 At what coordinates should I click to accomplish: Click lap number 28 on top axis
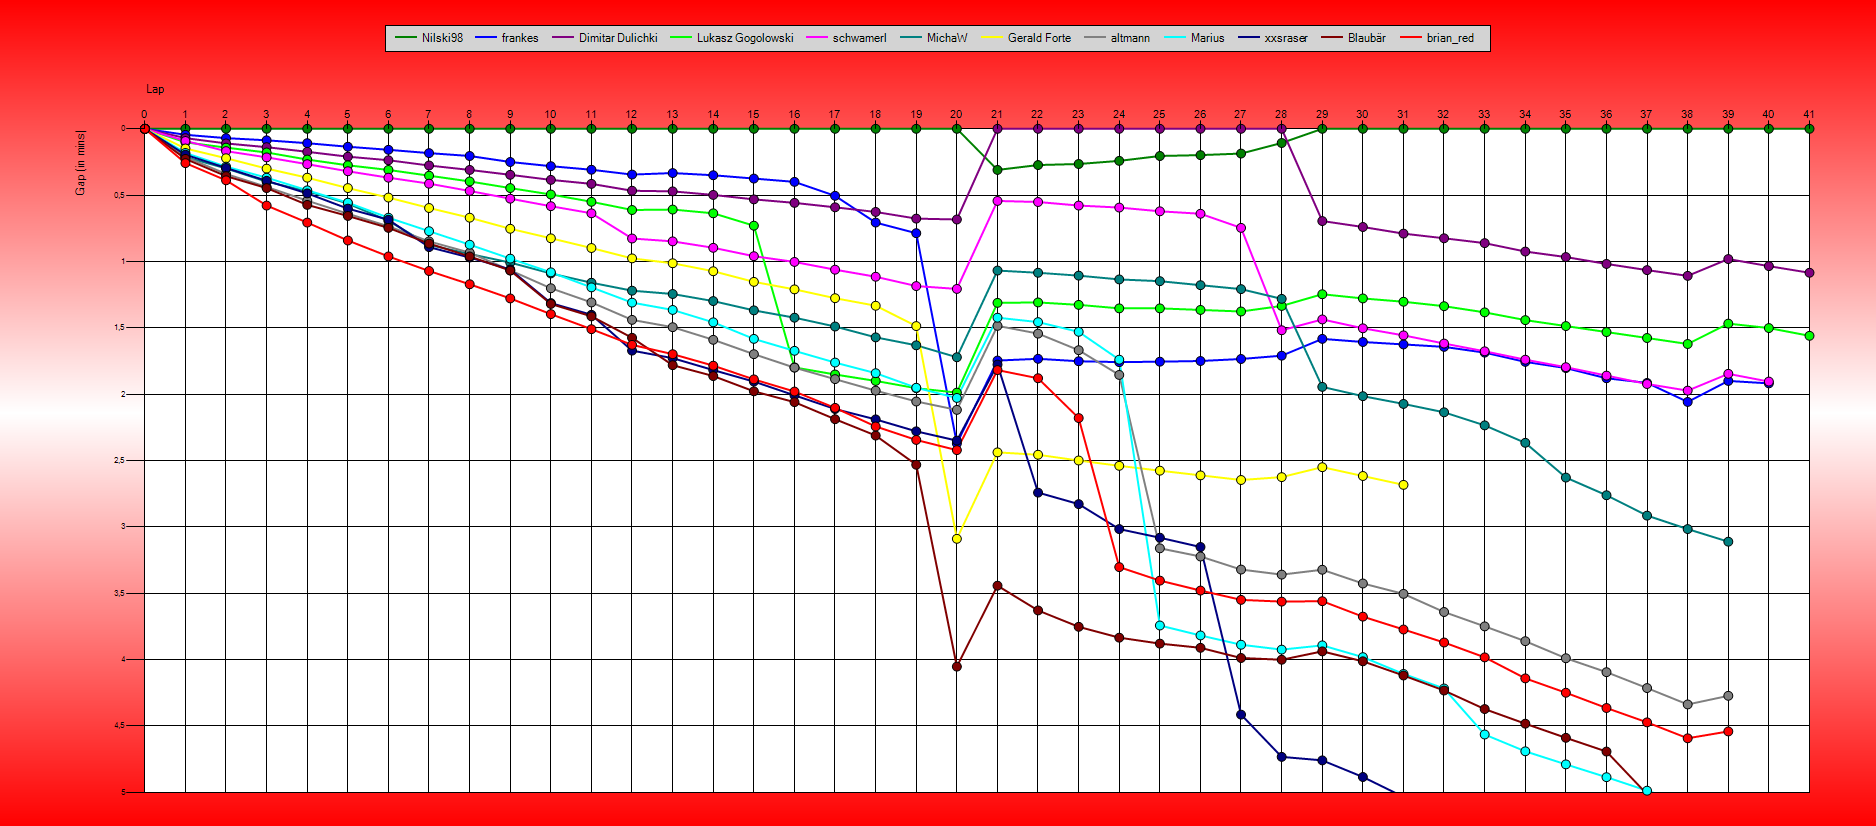coord(1281,114)
